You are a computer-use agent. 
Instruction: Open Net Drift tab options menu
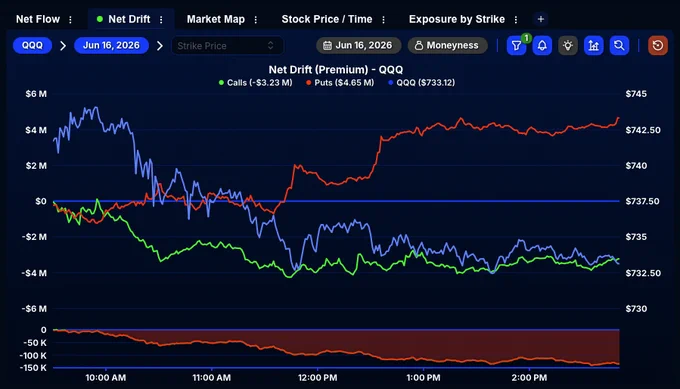click(161, 20)
